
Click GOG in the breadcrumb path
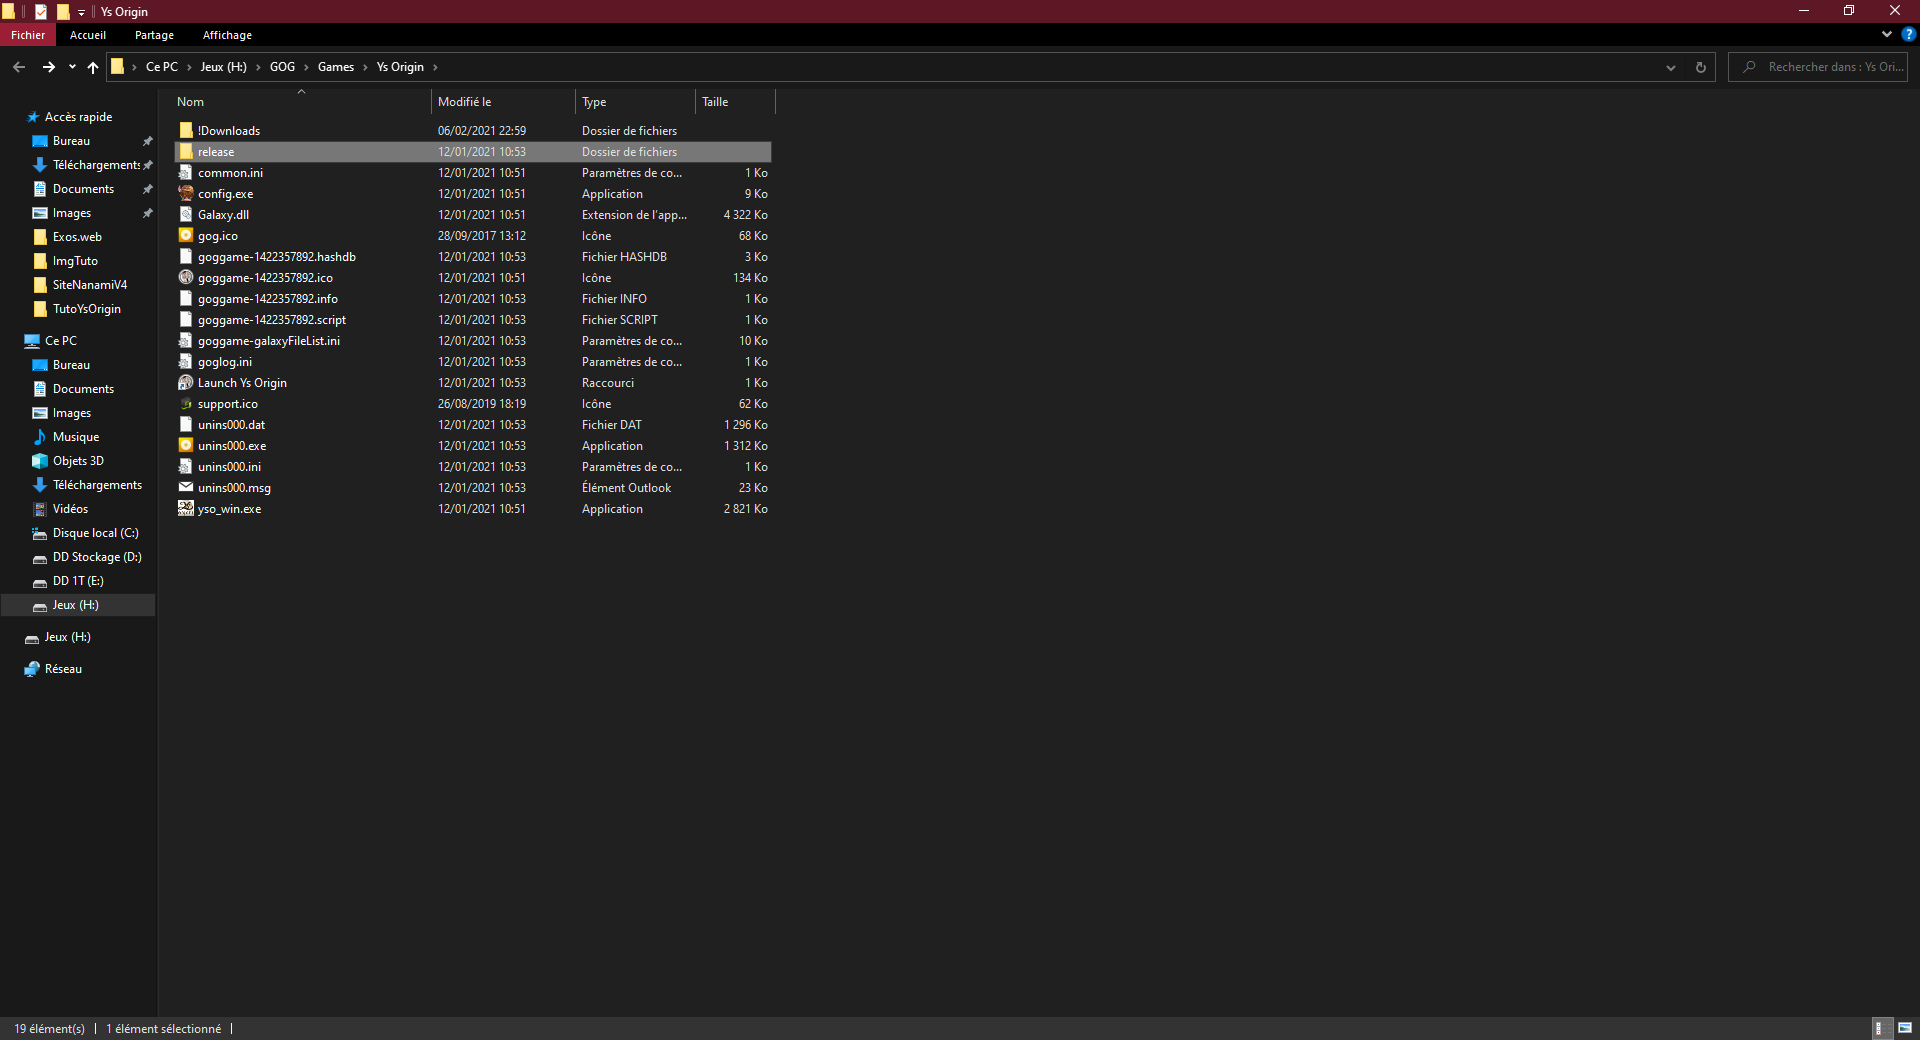pyautogui.click(x=282, y=67)
